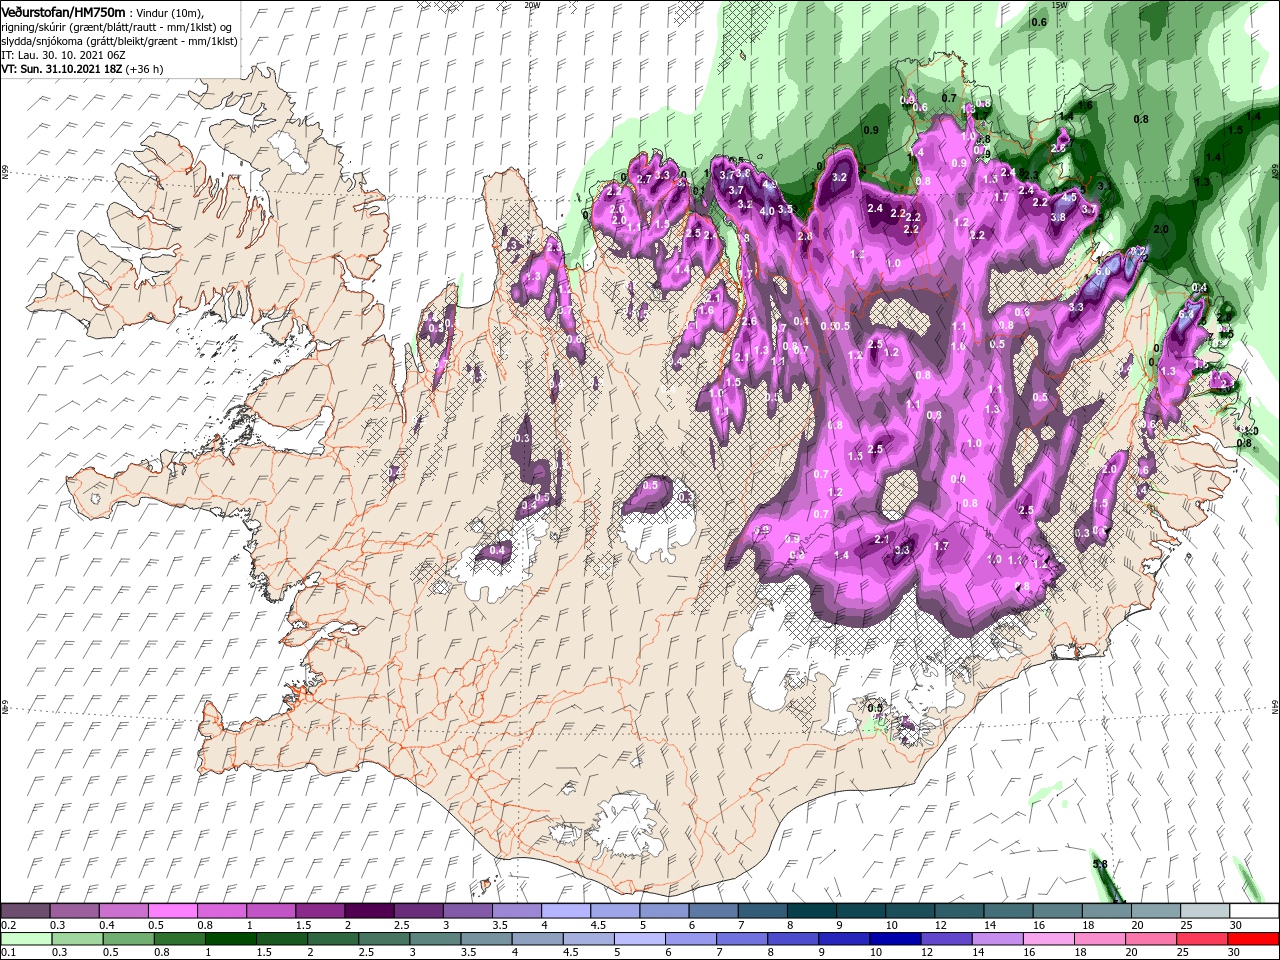Click the lower-row swatch starting at 3
The width and height of the screenshot is (1280, 960).
[x=435, y=938]
